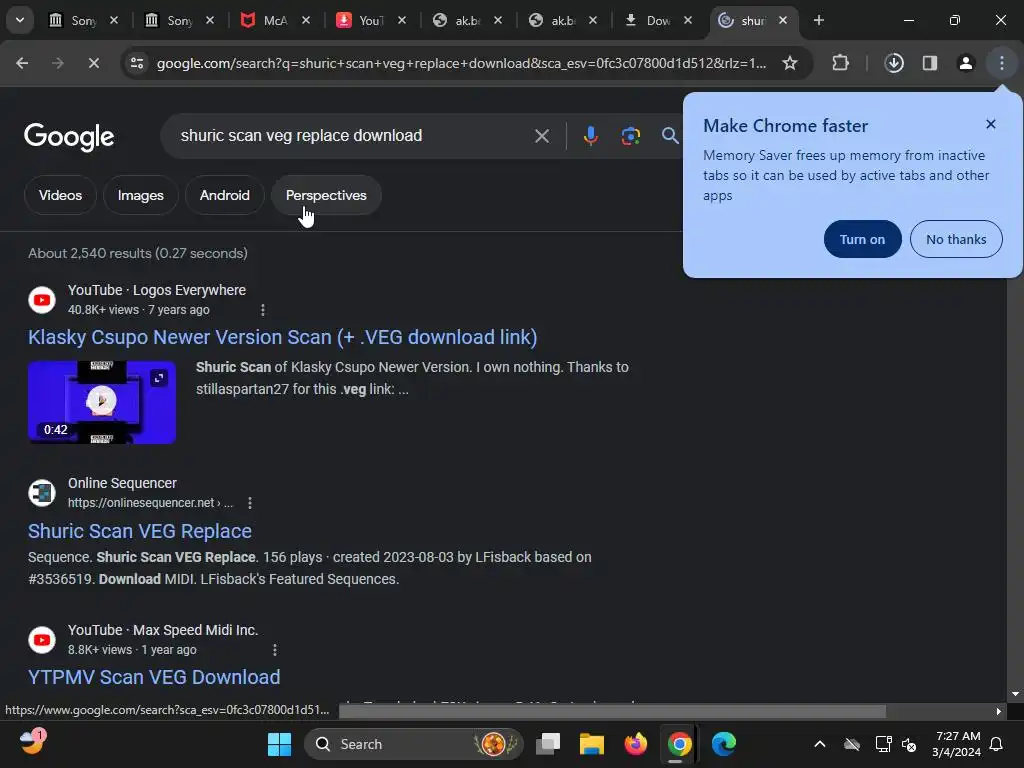Open the Chrome profile icon

tap(966, 63)
